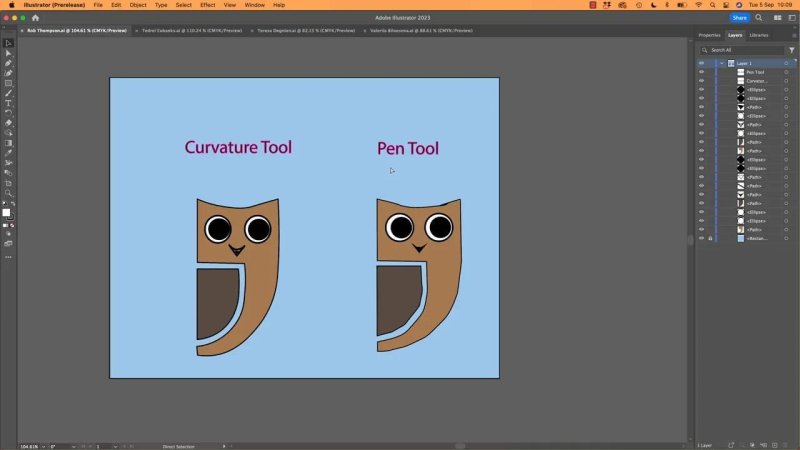Open the Apple menu

11,5
